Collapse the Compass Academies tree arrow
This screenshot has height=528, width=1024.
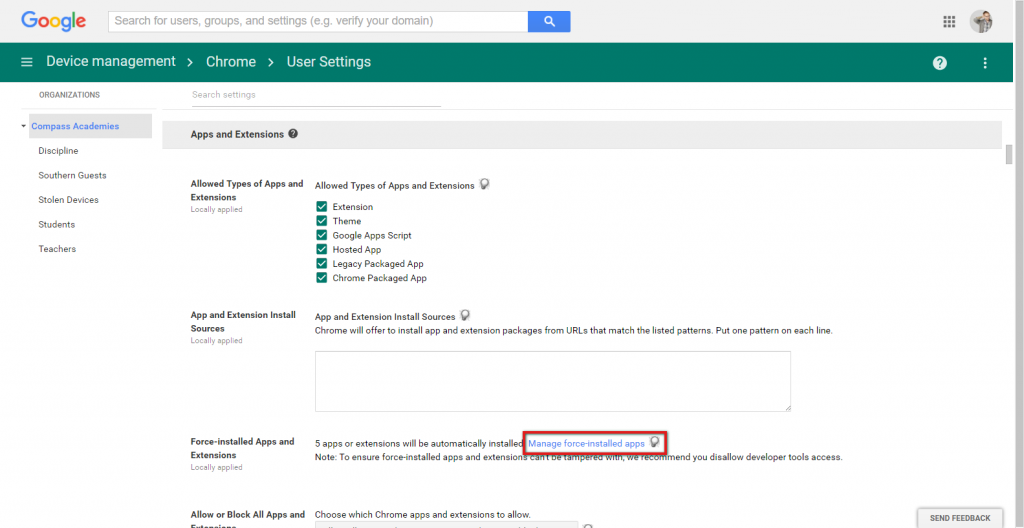pos(24,126)
